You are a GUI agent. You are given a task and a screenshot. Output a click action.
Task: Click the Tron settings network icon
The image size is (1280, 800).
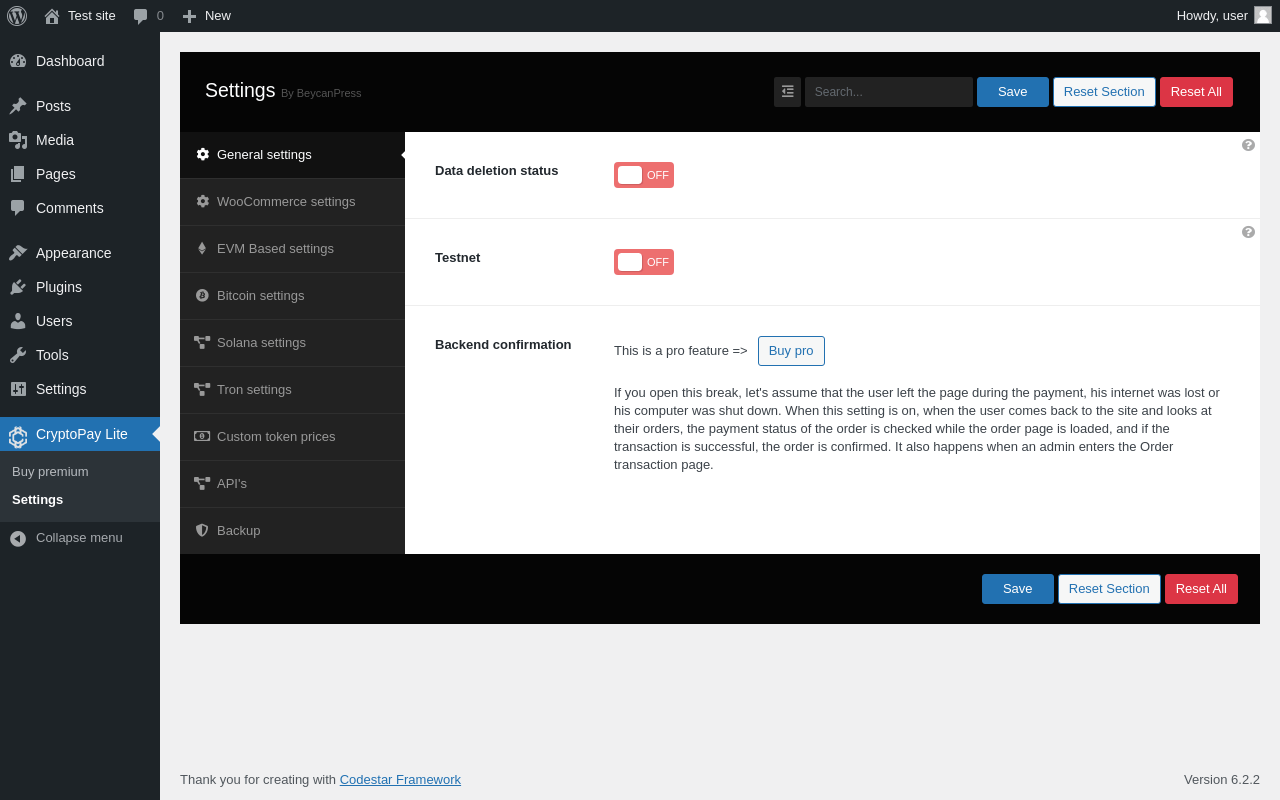click(x=202, y=389)
